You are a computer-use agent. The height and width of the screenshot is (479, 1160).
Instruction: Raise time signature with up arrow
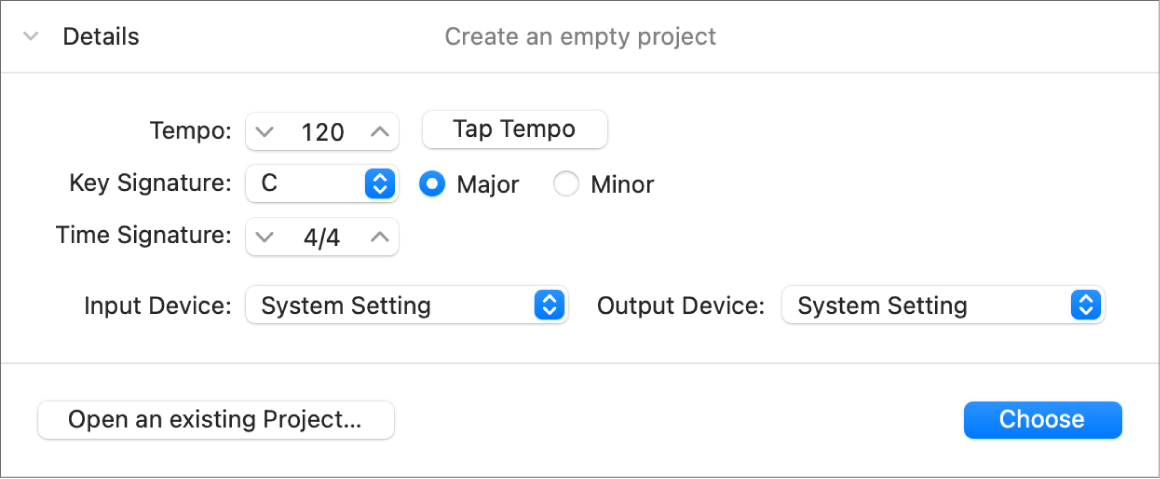click(x=379, y=237)
